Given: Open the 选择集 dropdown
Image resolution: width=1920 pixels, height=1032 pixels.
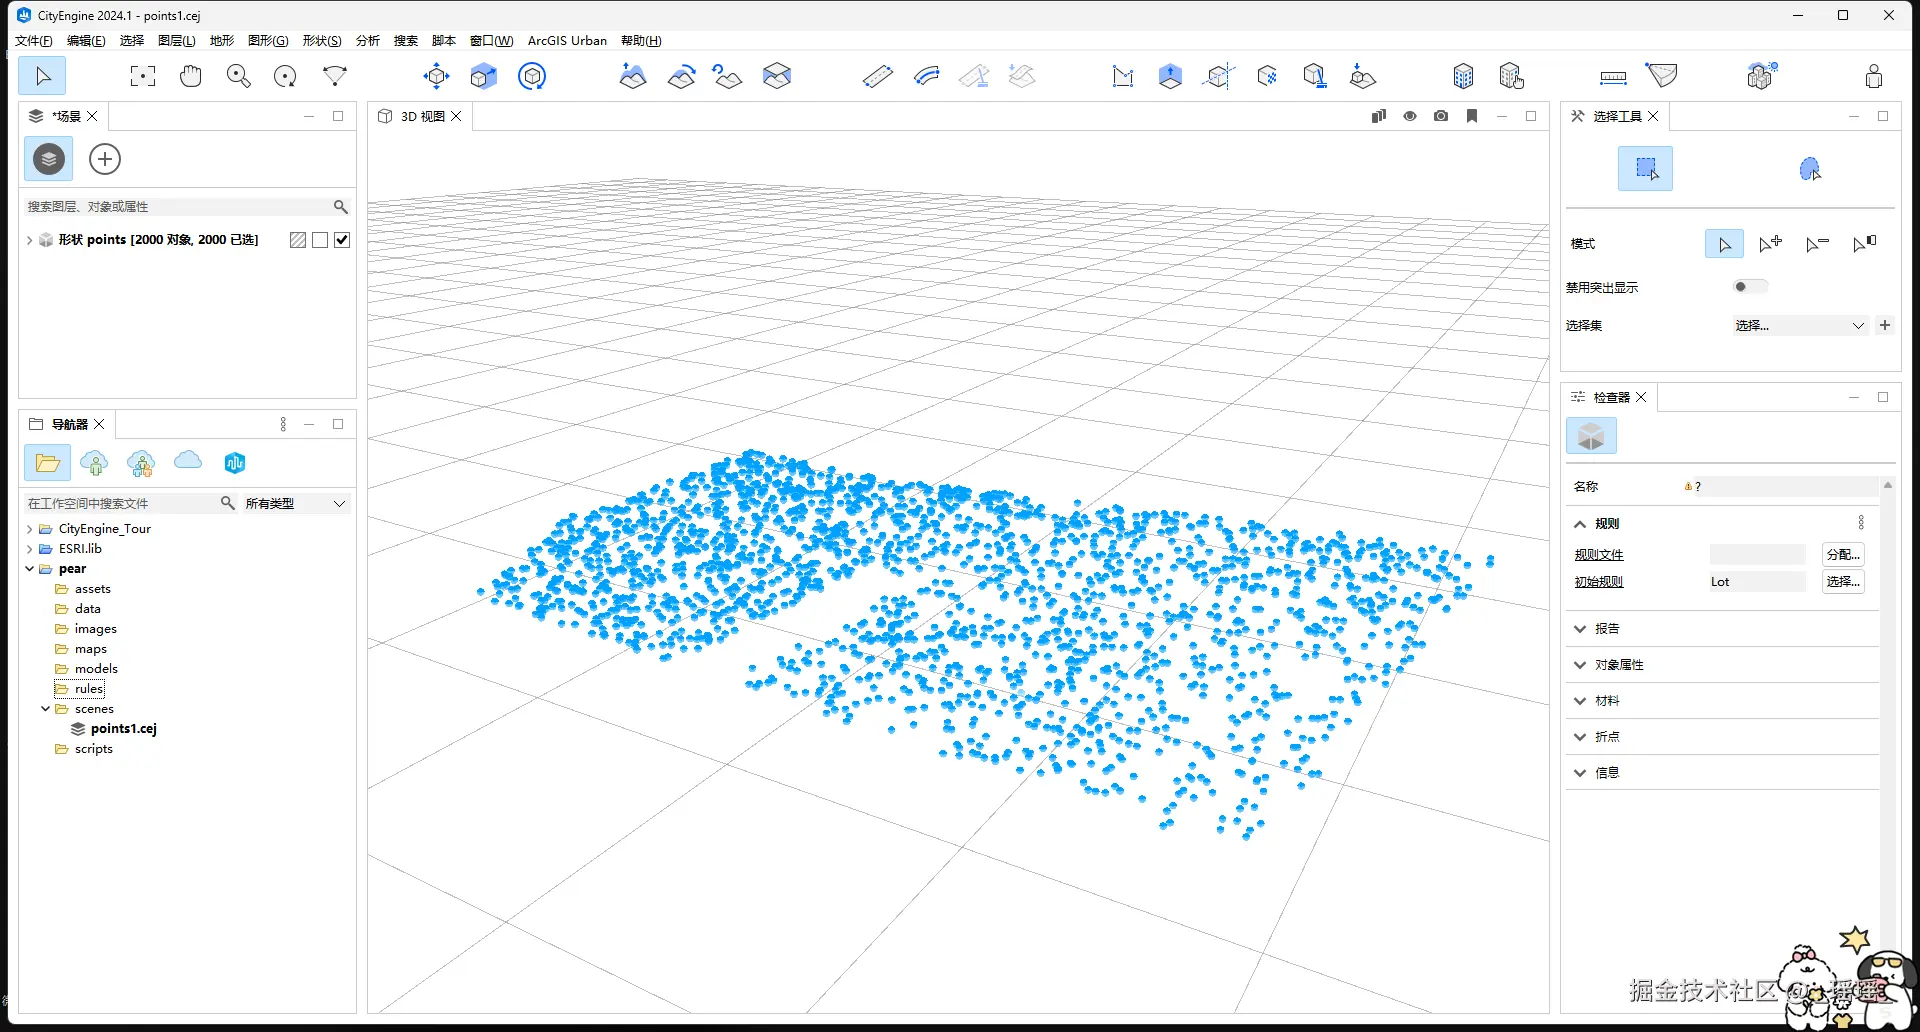Looking at the screenshot, I should [1799, 325].
